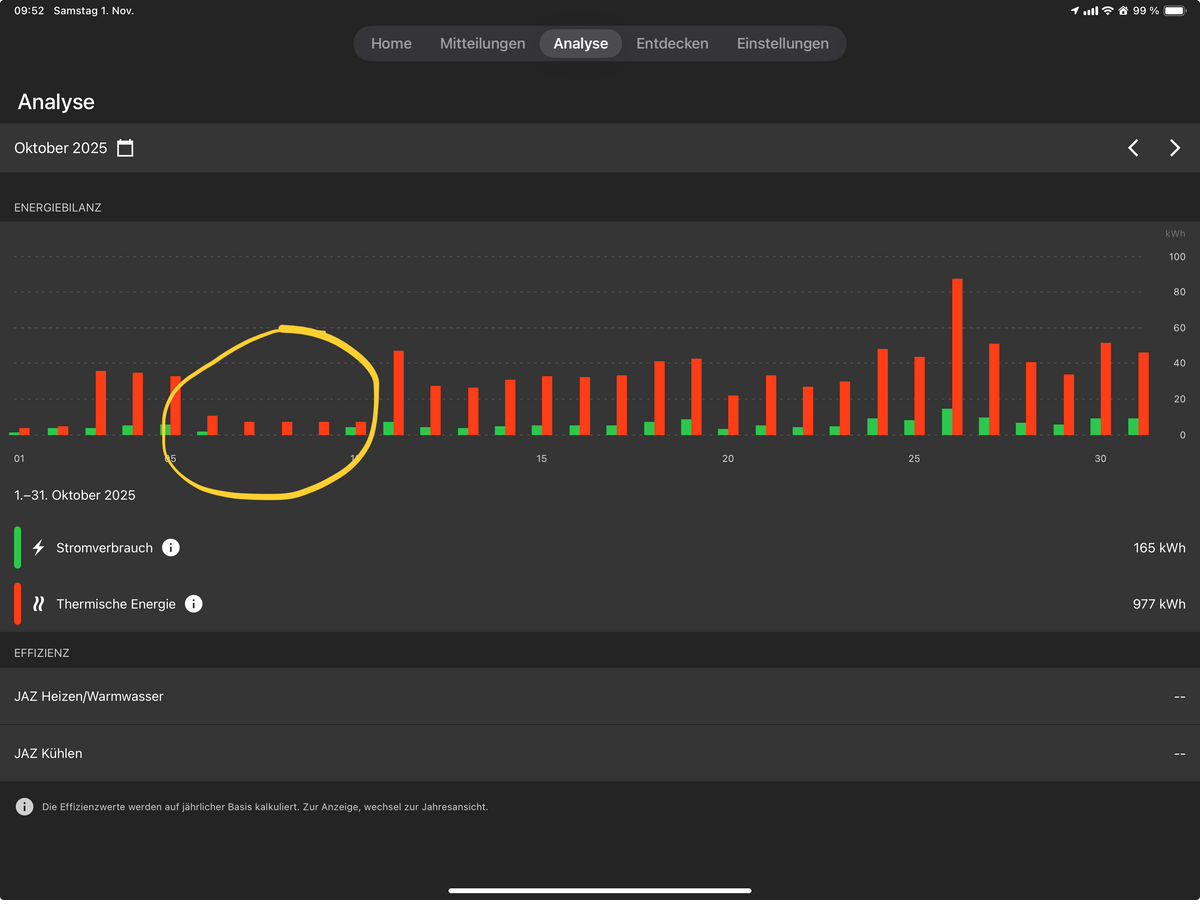This screenshot has height=900, width=1200.
Task: Tap the kWh unit label above chart axis
Action: tap(1175, 233)
